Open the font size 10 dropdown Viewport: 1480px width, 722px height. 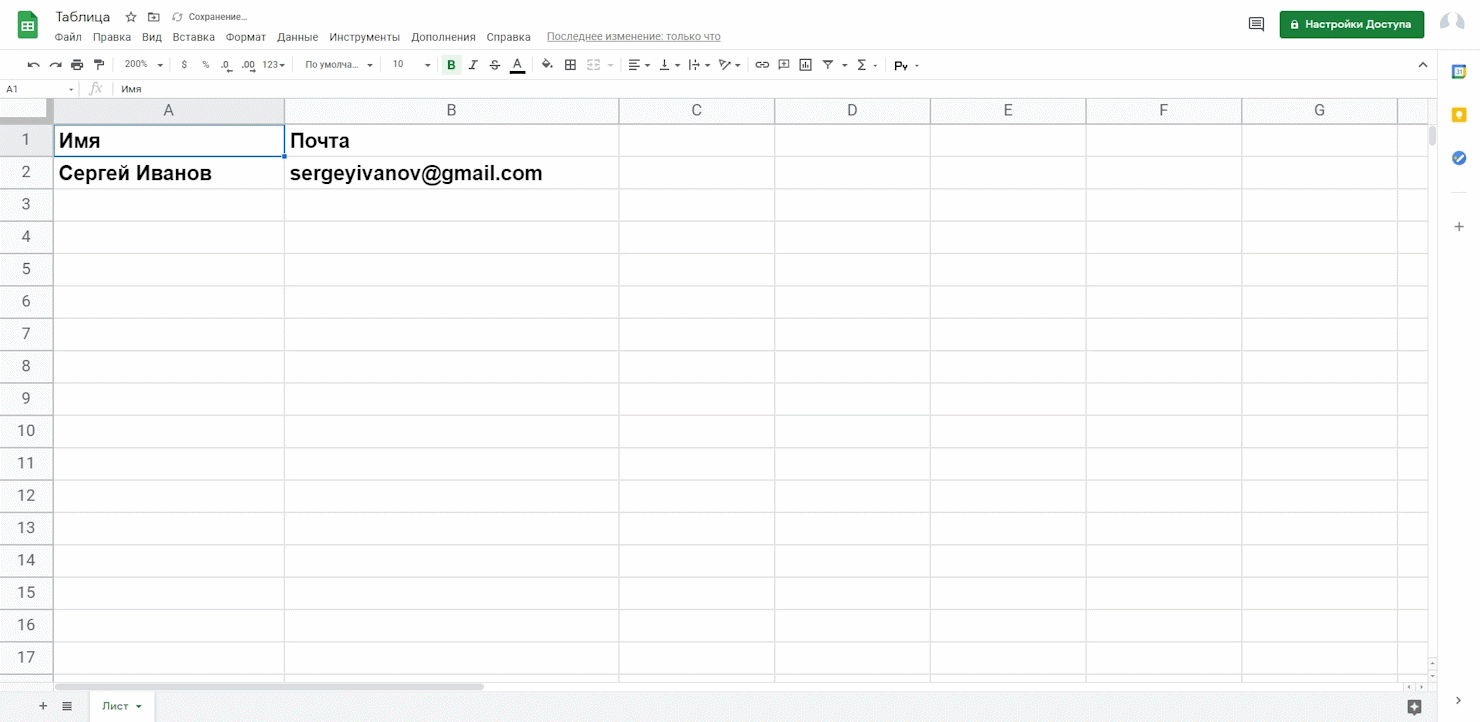[411, 65]
